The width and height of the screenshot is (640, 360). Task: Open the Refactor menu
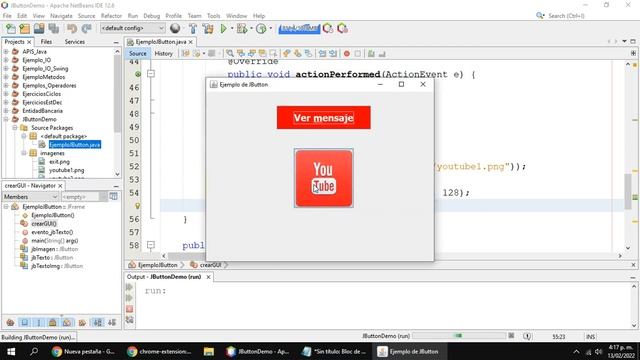coord(111,16)
